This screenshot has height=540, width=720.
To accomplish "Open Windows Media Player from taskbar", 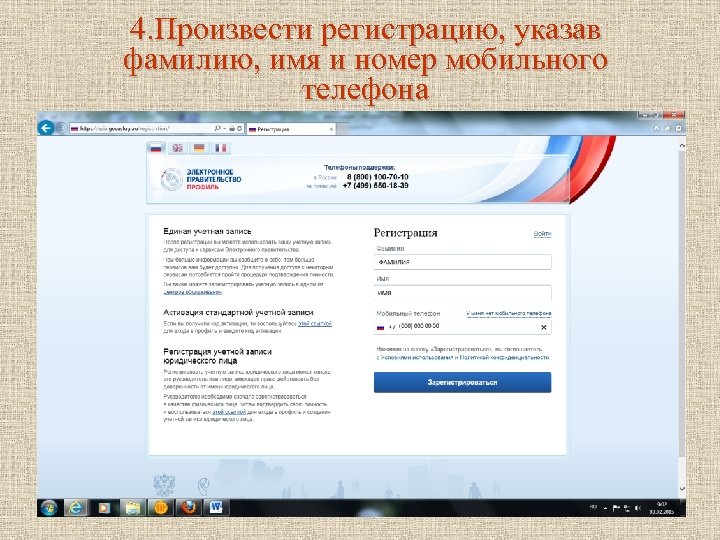I will tap(105, 508).
